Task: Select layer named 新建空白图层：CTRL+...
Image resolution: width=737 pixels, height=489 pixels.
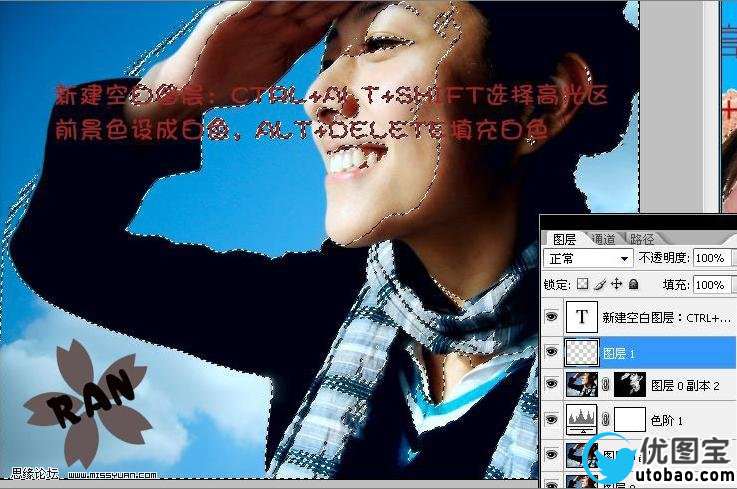Action: [666, 318]
